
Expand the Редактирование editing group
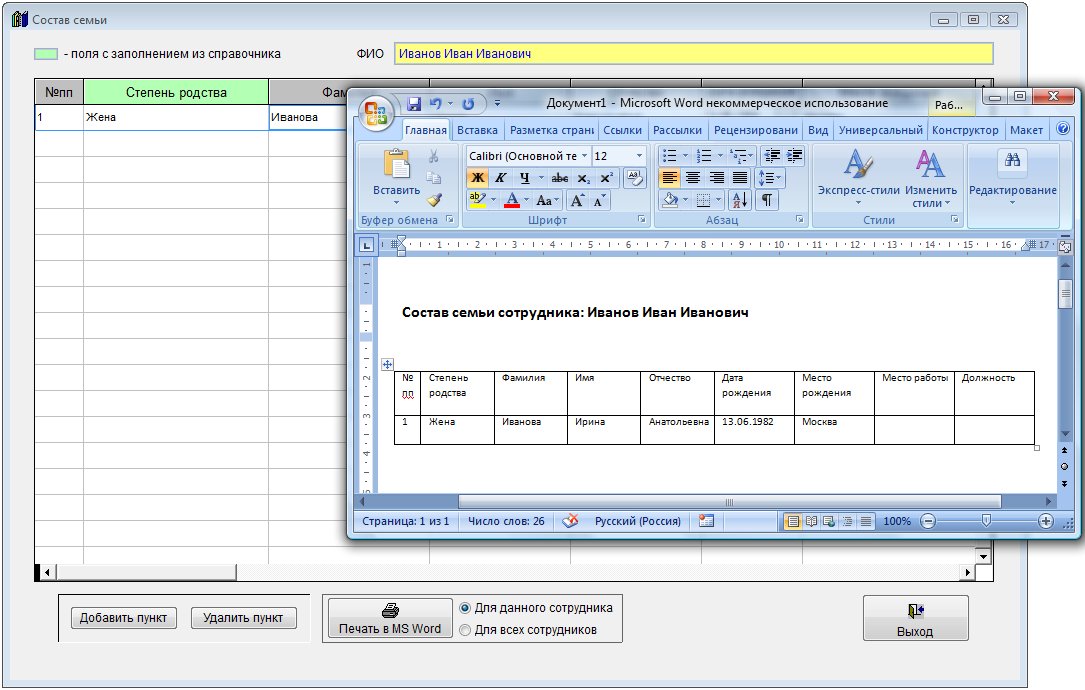(x=1012, y=175)
